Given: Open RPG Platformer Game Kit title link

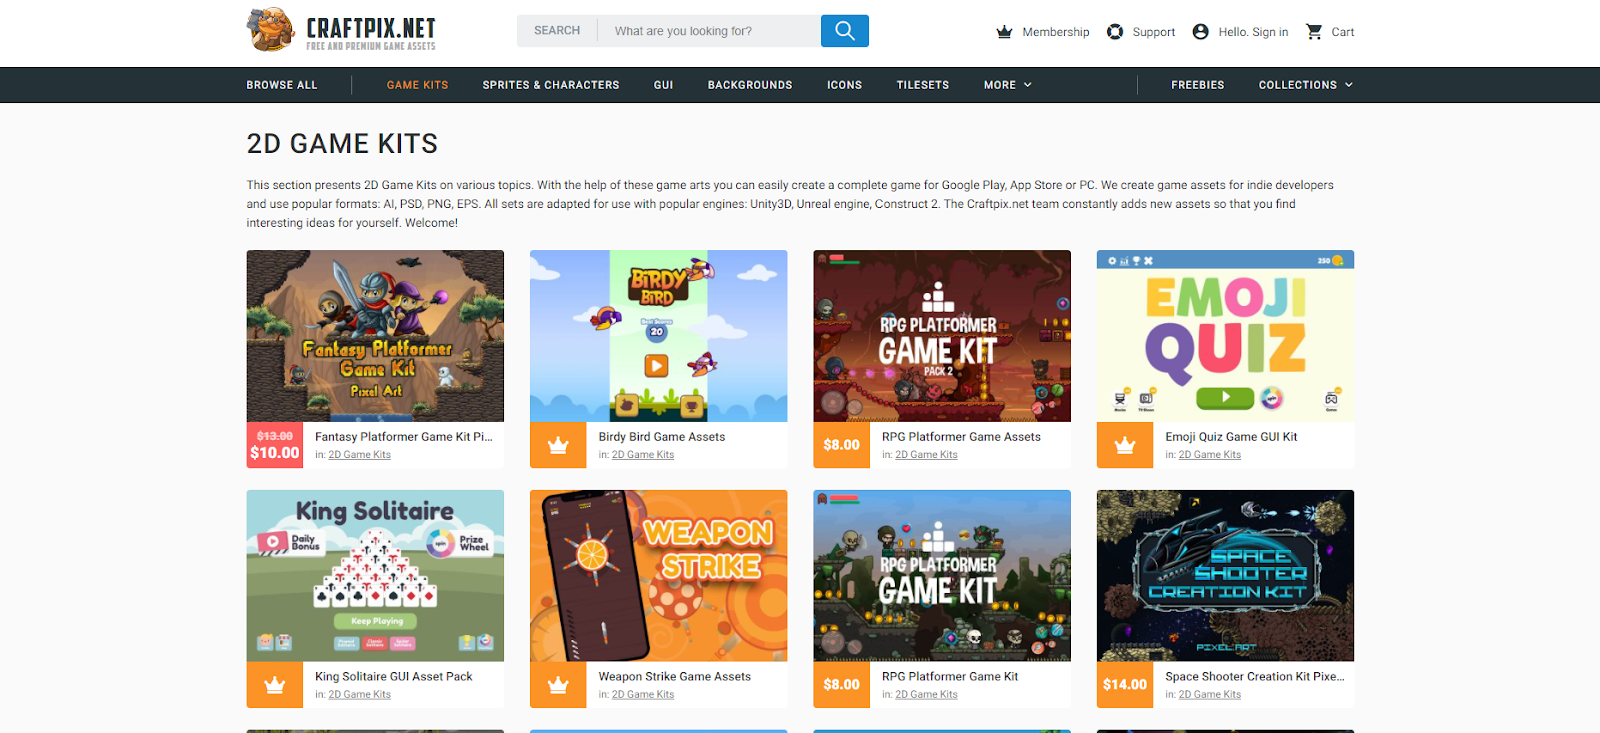Looking at the screenshot, I should pyautogui.click(x=950, y=677).
